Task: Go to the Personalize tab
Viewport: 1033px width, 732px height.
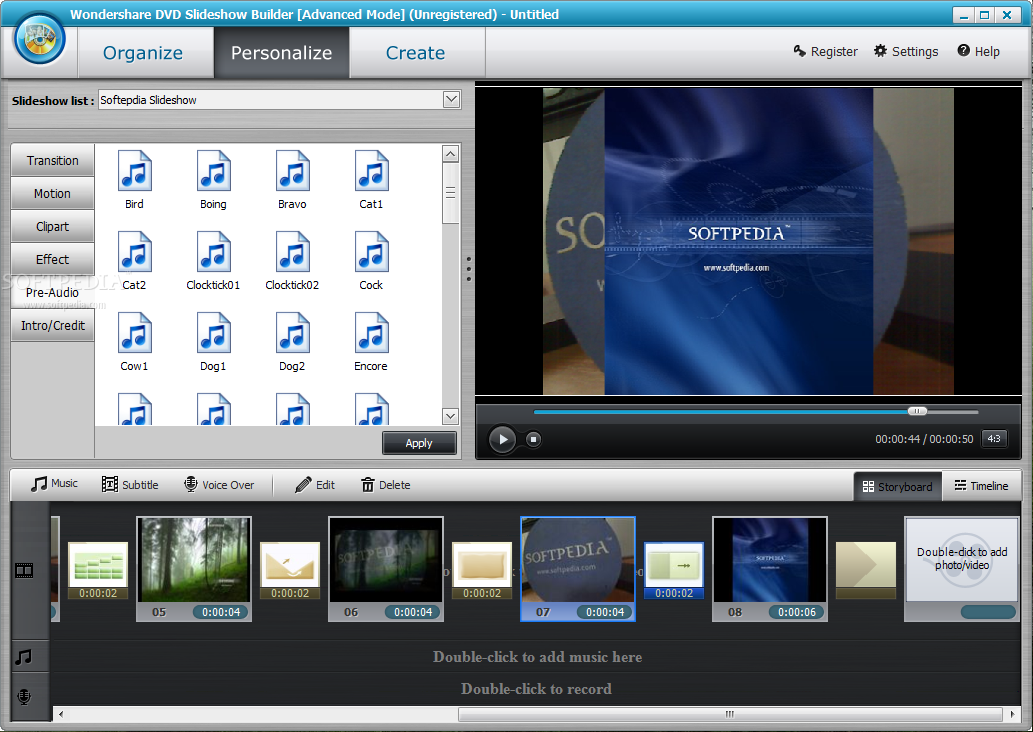Action: (x=281, y=53)
